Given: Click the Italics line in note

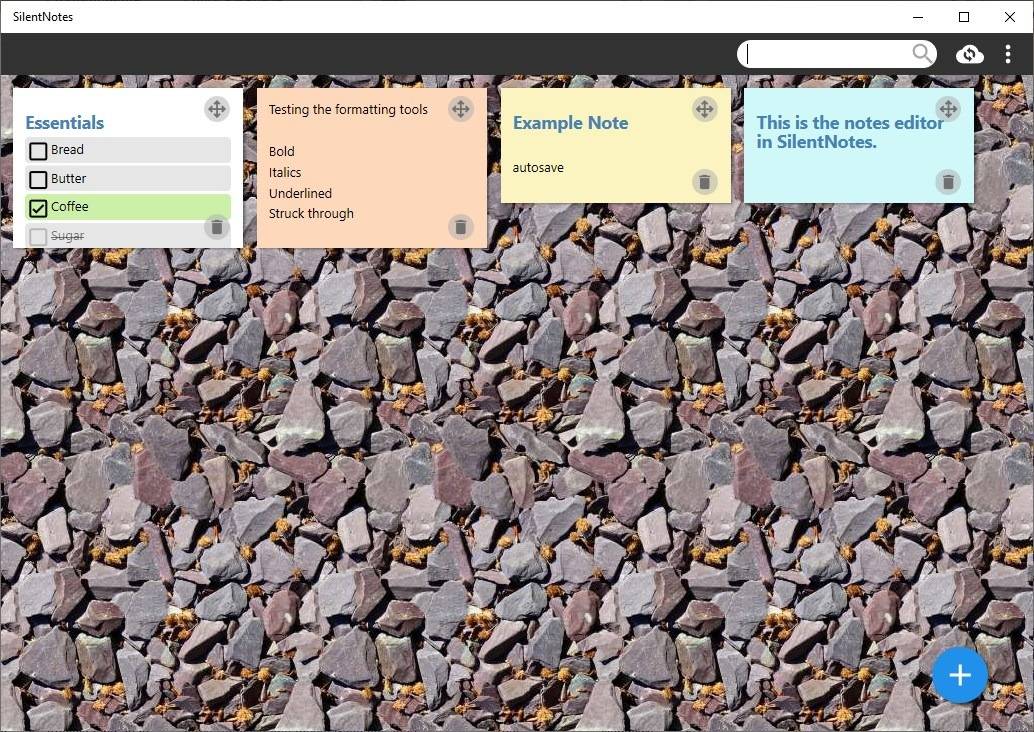Looking at the screenshot, I should (285, 172).
